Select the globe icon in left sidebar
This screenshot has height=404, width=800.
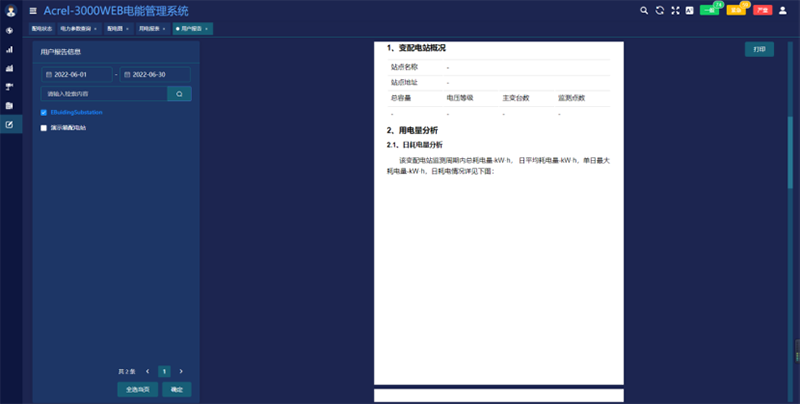click(9, 30)
